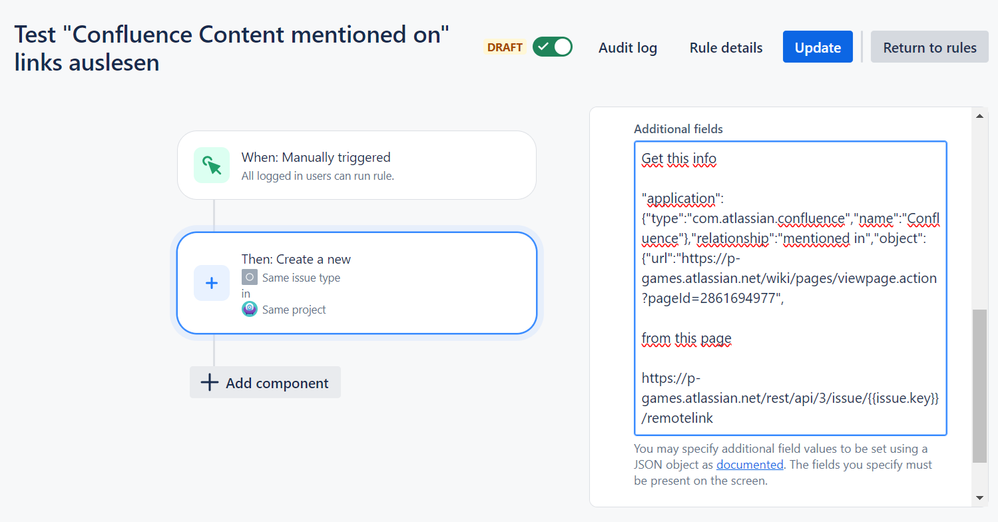Select the When: Manually triggered component
This screenshot has height=522, width=998.
357,166
